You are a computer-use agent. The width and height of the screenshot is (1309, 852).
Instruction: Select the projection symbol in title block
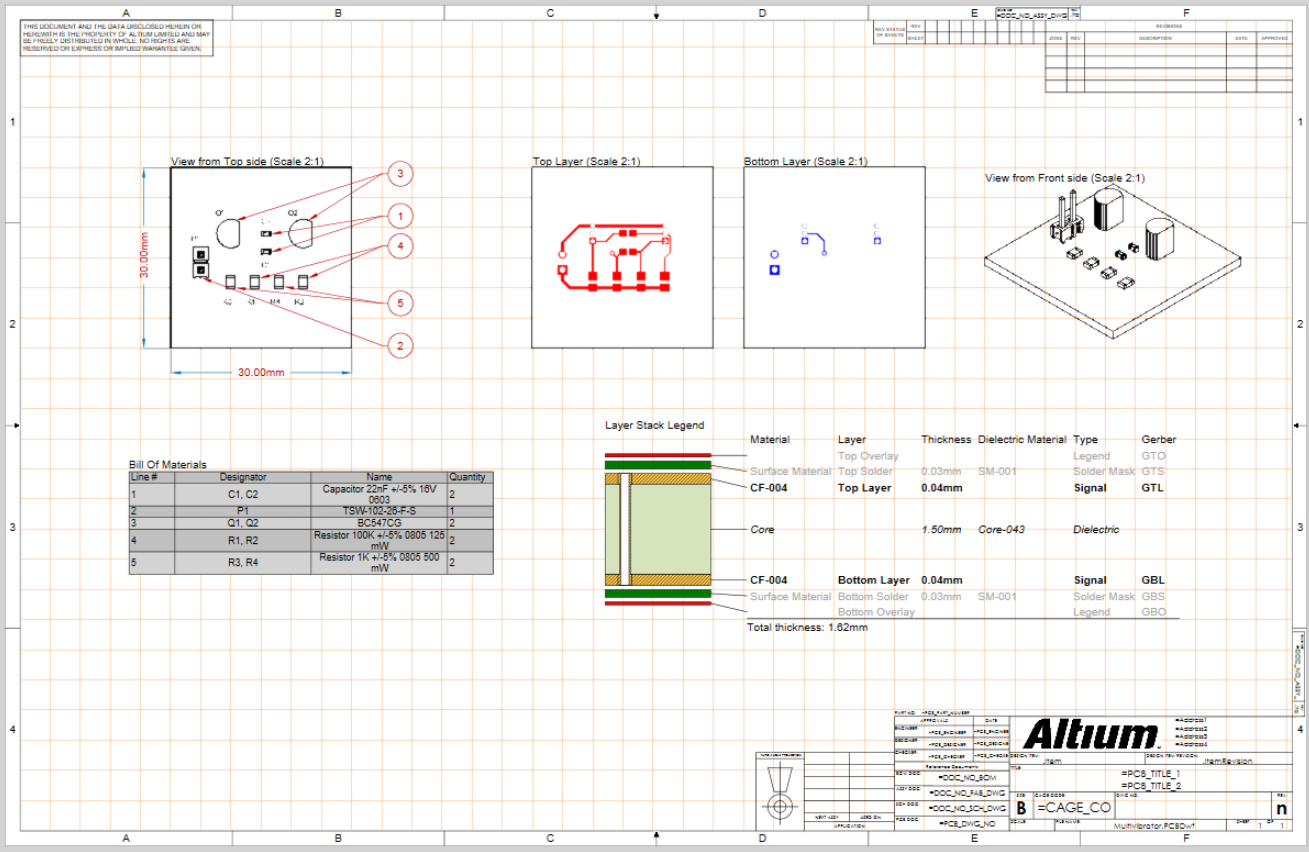pos(778,792)
